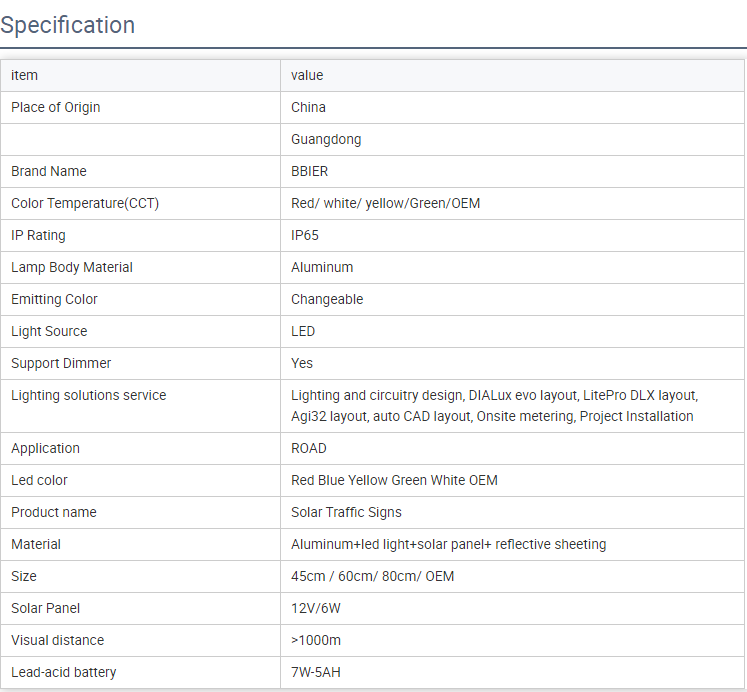
Task: Click the Lead-acid battery 7W-5AH value
Action: pyautogui.click(x=316, y=672)
